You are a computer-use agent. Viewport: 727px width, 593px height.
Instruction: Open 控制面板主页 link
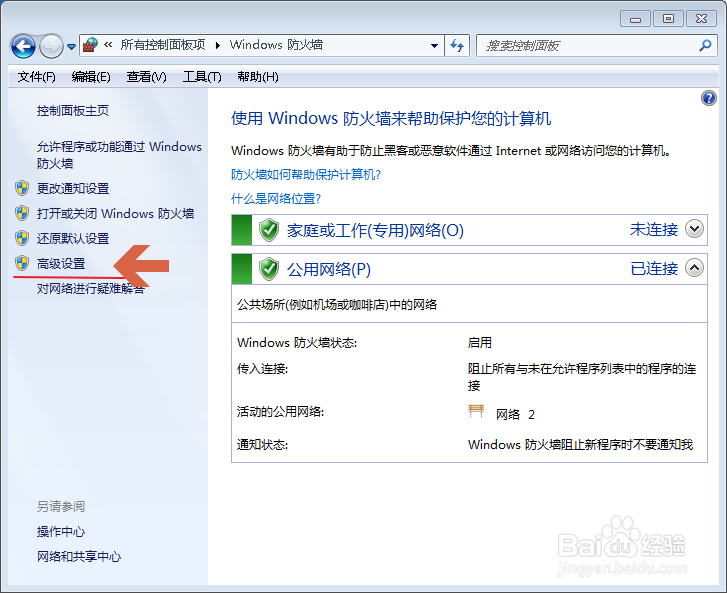point(73,111)
